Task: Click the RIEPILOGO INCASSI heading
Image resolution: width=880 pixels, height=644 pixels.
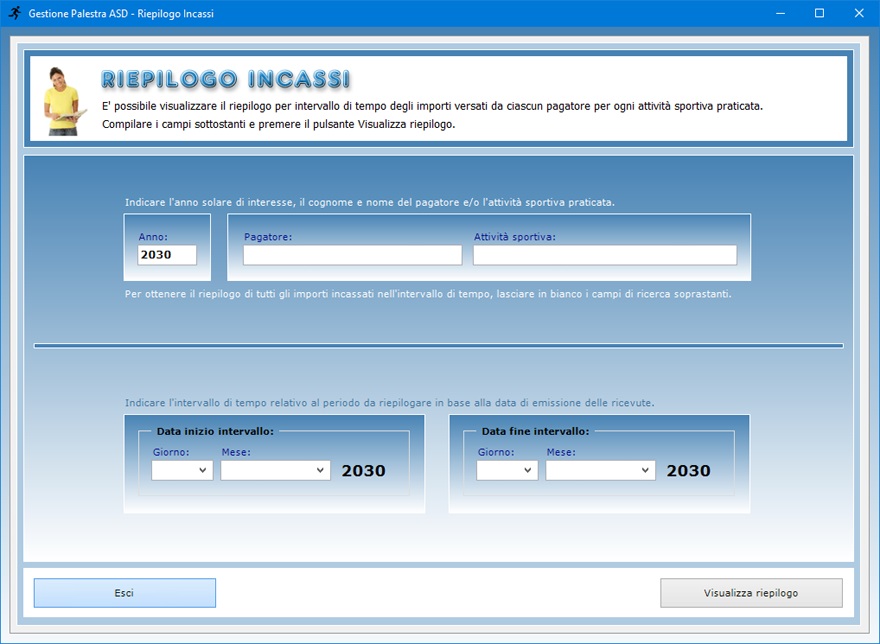Action: (x=226, y=79)
